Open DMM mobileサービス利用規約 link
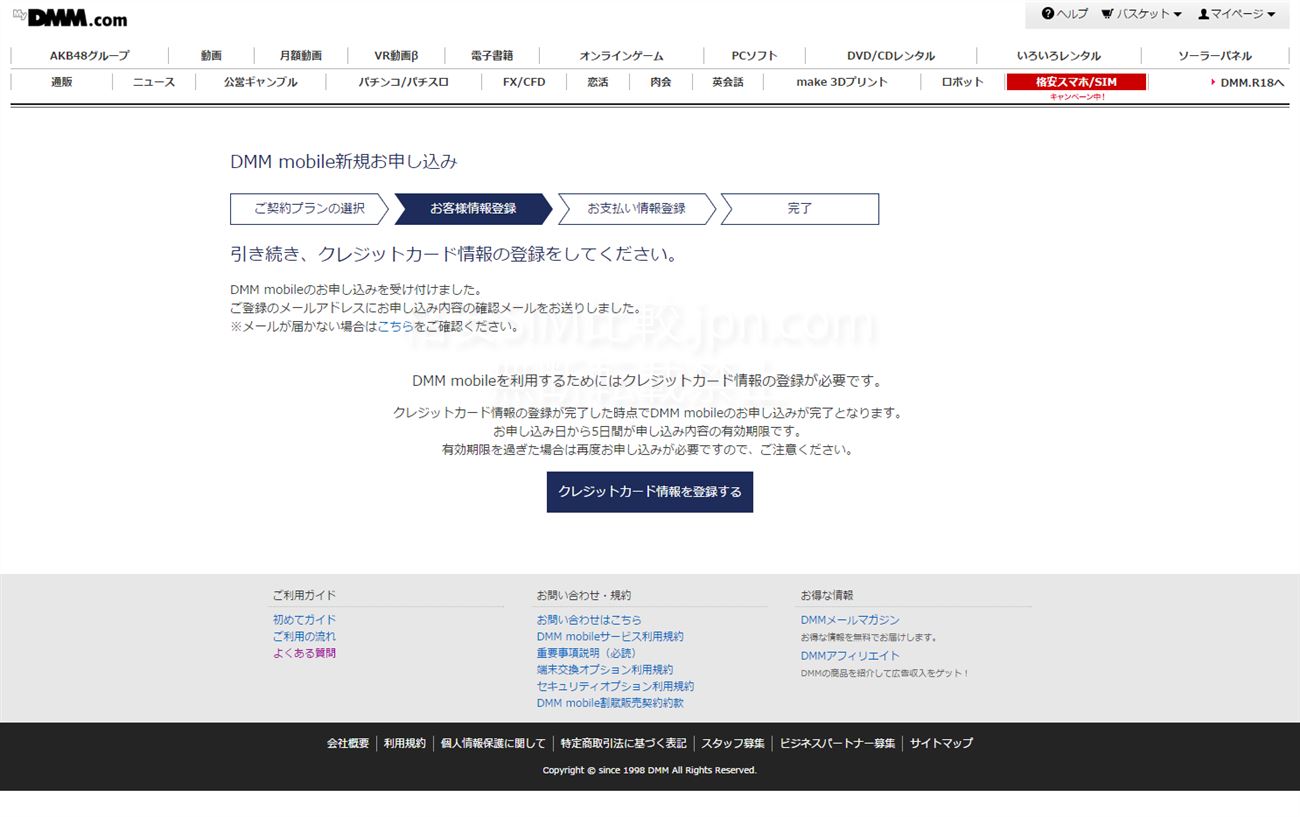The height and width of the screenshot is (817, 1300). point(610,637)
